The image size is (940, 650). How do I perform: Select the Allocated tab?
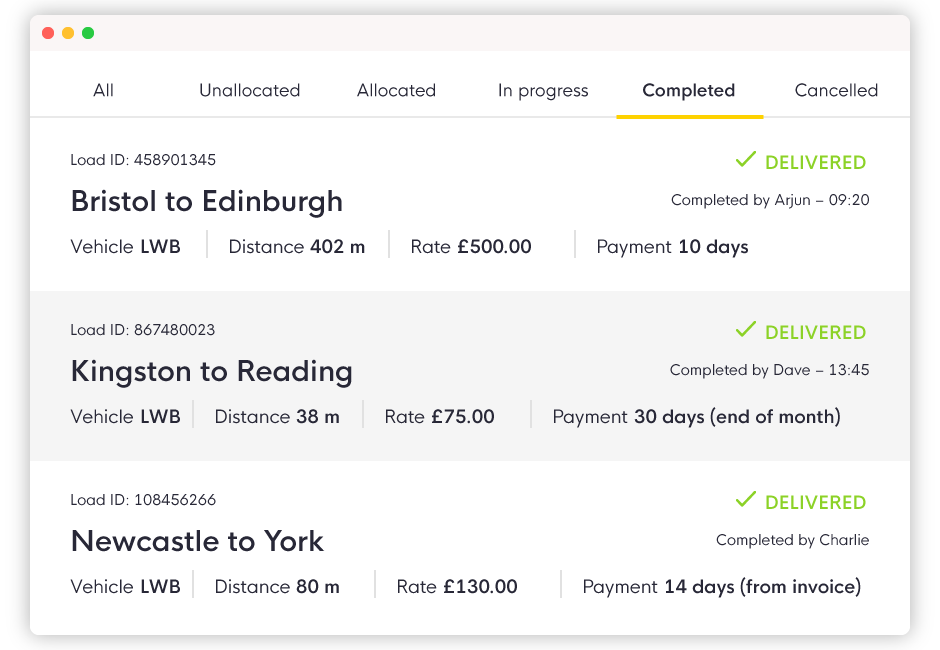pyautogui.click(x=396, y=91)
